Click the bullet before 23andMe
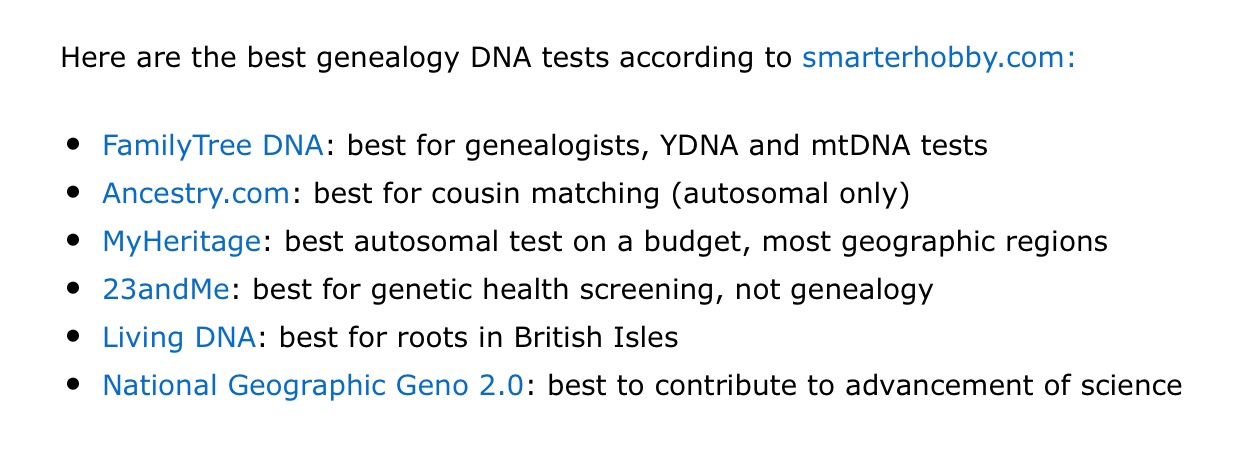The image size is (1253, 451). coord(73,290)
